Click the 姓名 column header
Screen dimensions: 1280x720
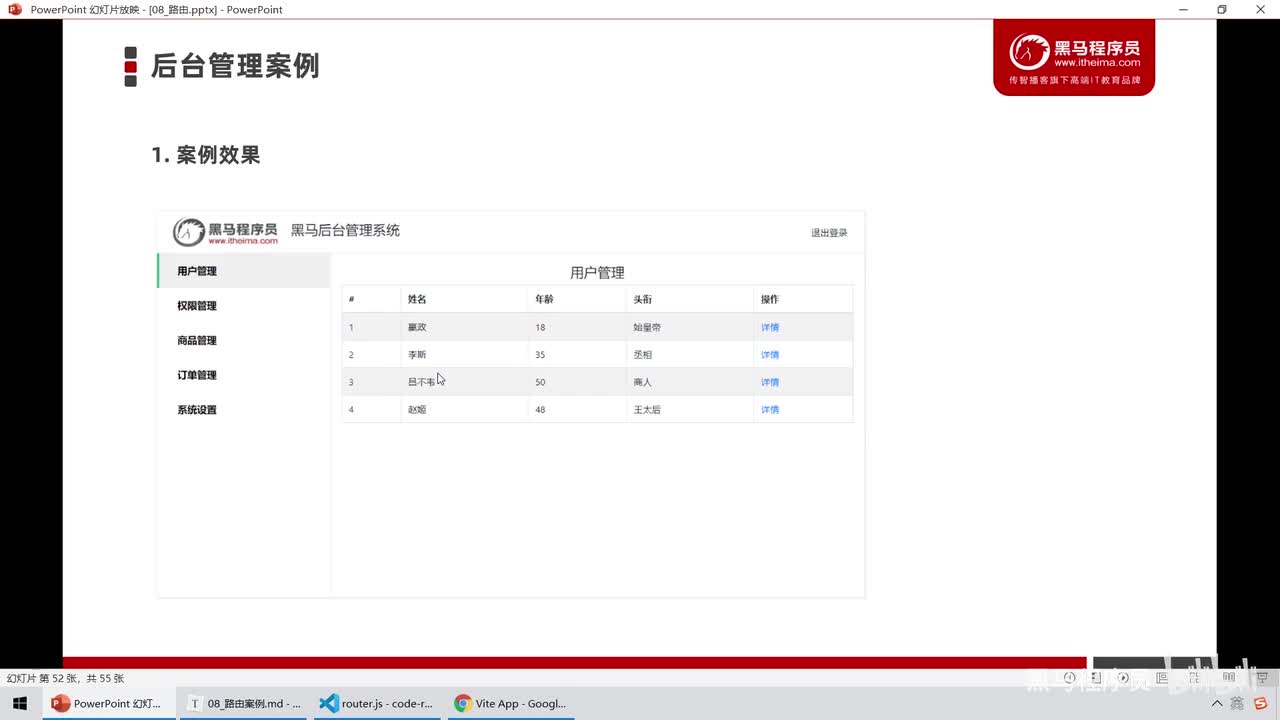coord(417,299)
